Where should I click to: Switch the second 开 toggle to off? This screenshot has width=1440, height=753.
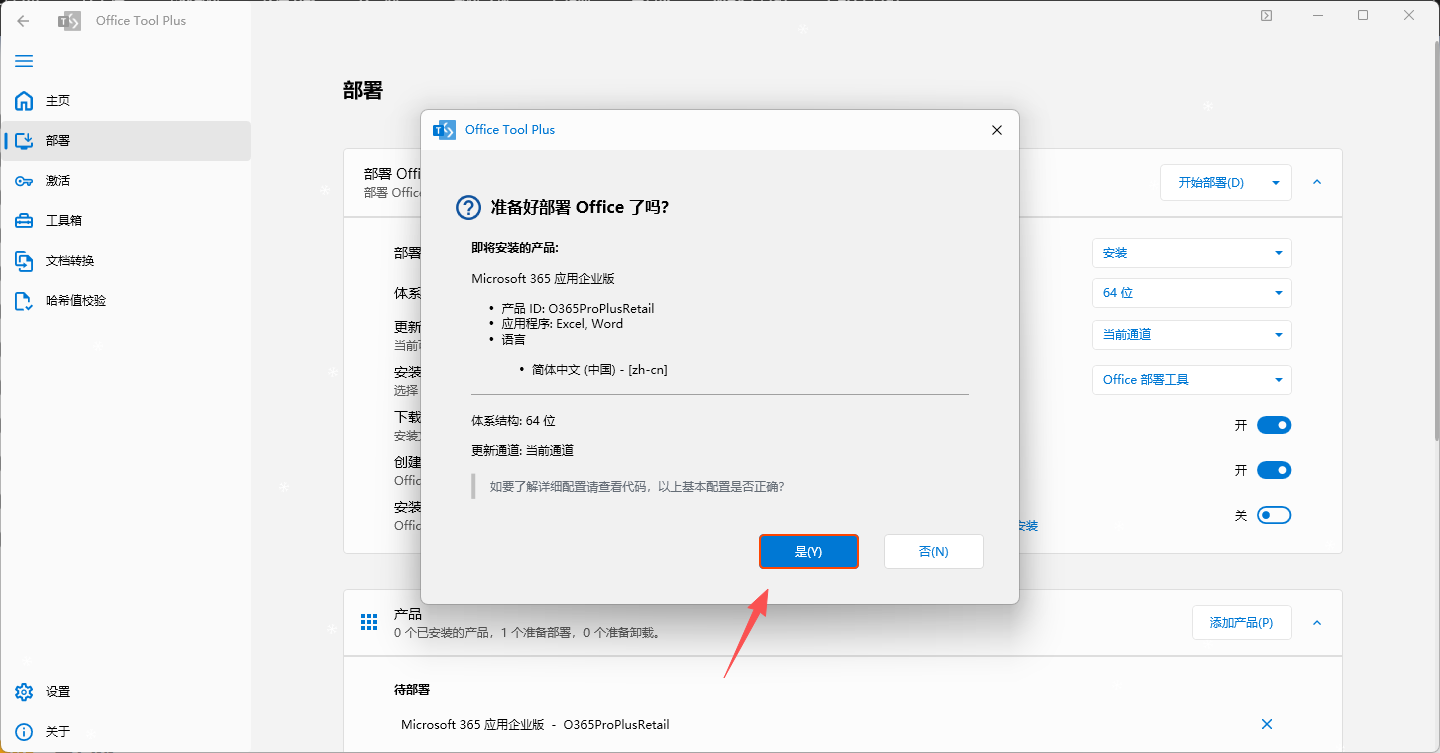coord(1274,469)
